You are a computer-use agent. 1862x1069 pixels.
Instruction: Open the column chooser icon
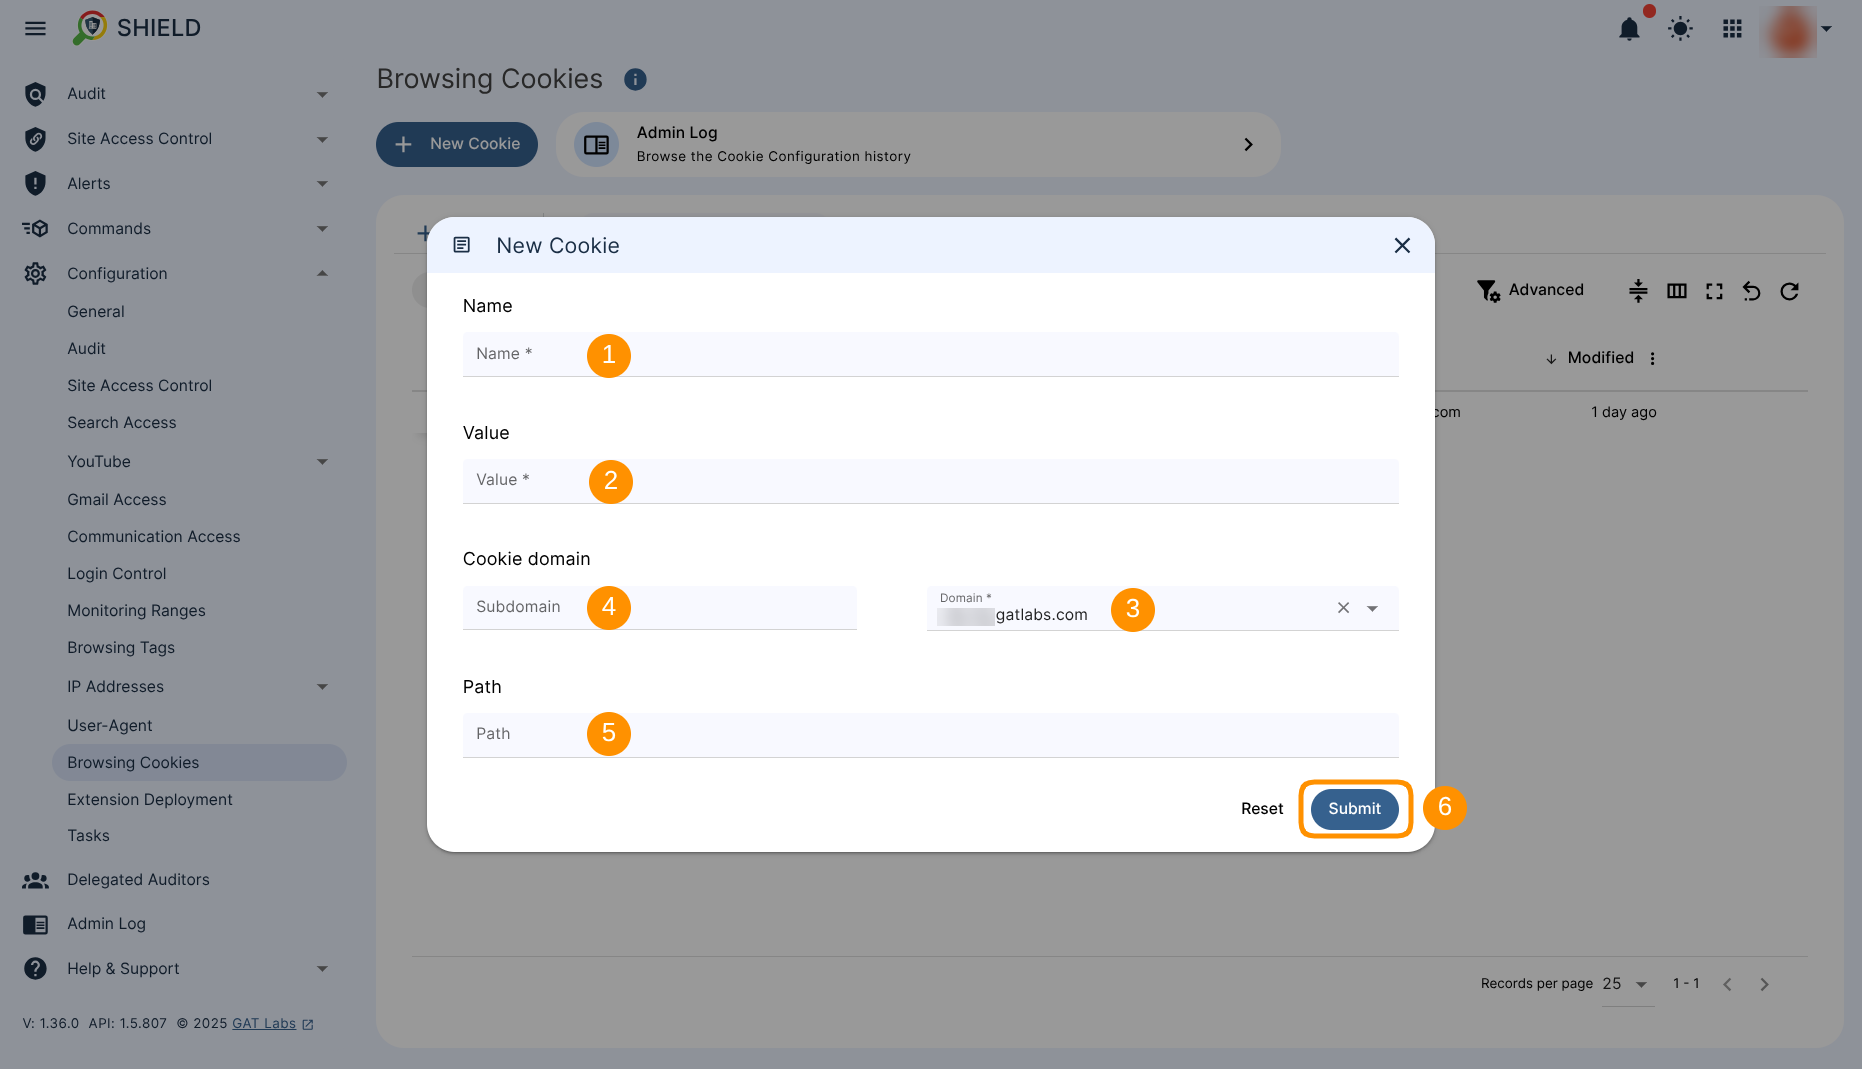(x=1677, y=291)
